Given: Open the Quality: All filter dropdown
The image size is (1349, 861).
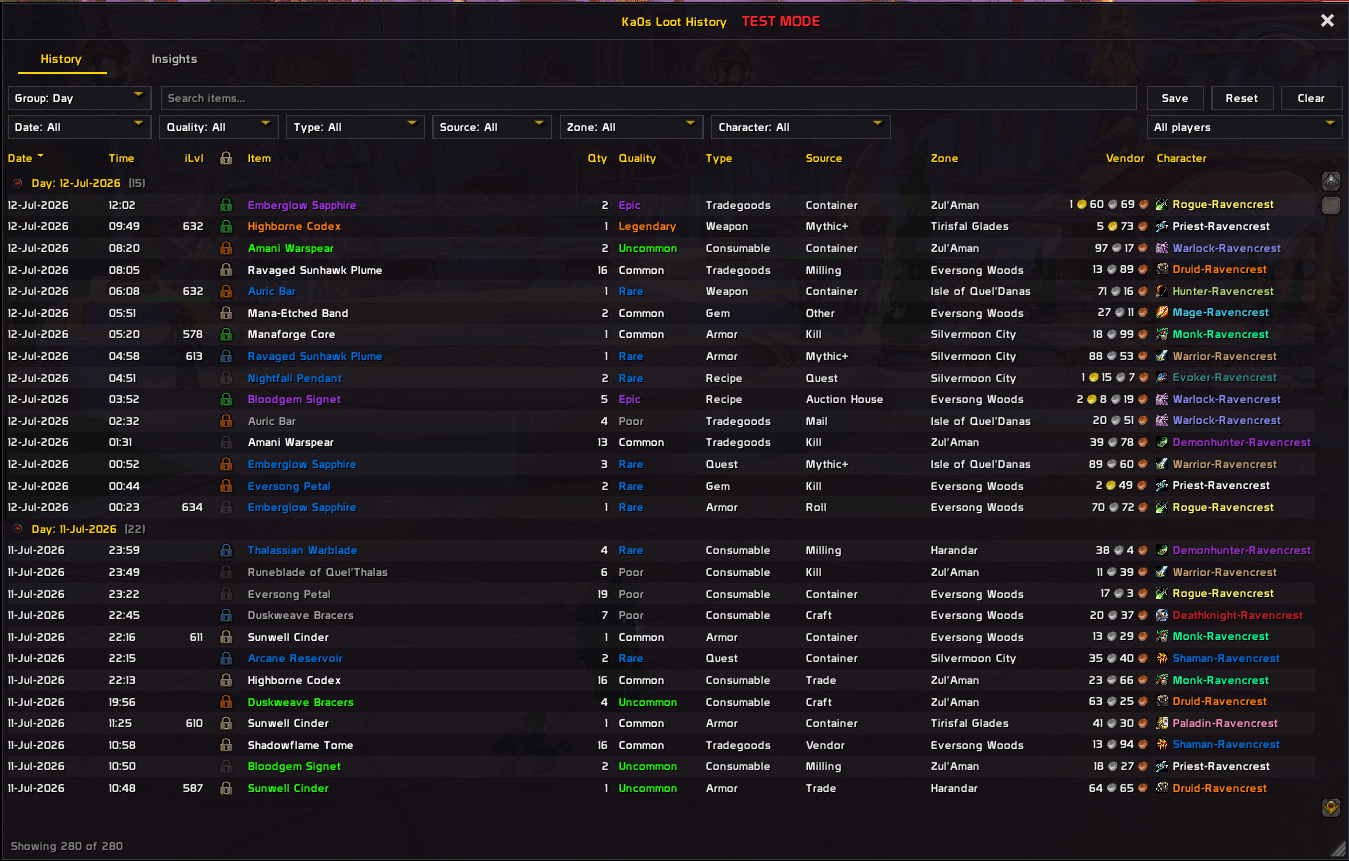Looking at the screenshot, I should (x=218, y=127).
